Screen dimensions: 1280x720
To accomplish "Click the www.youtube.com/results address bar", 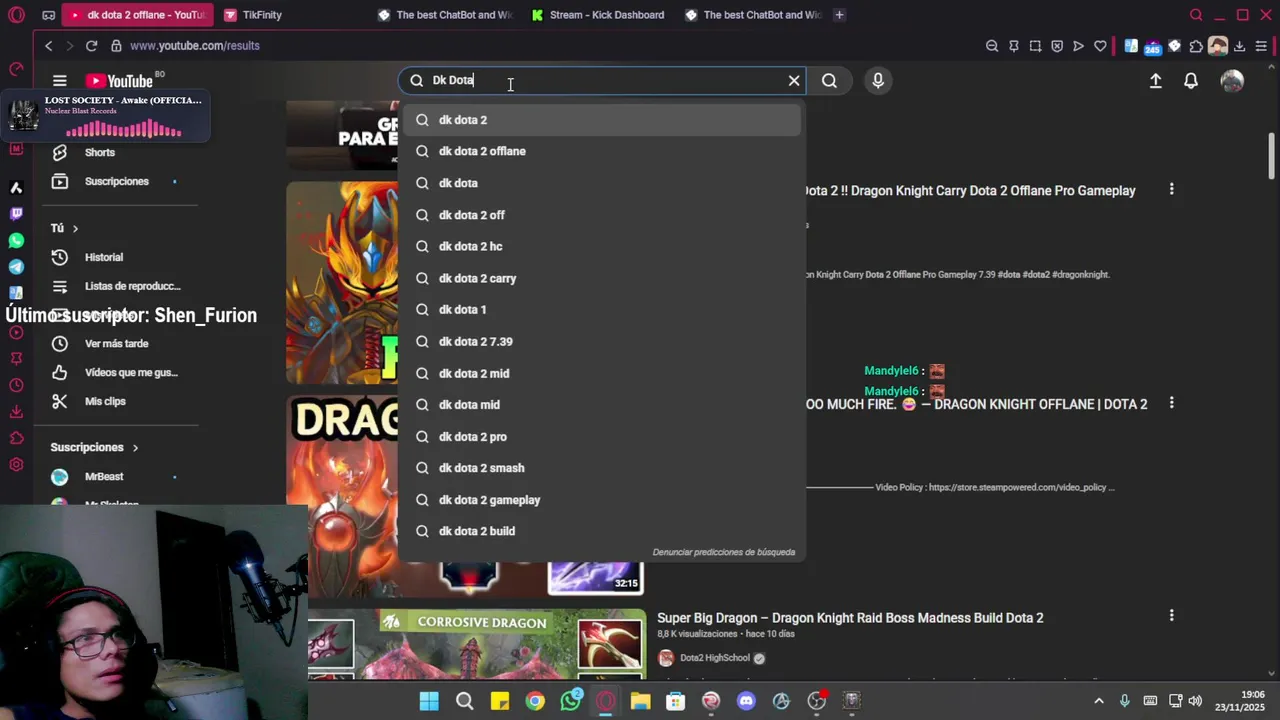I will 194,46.
